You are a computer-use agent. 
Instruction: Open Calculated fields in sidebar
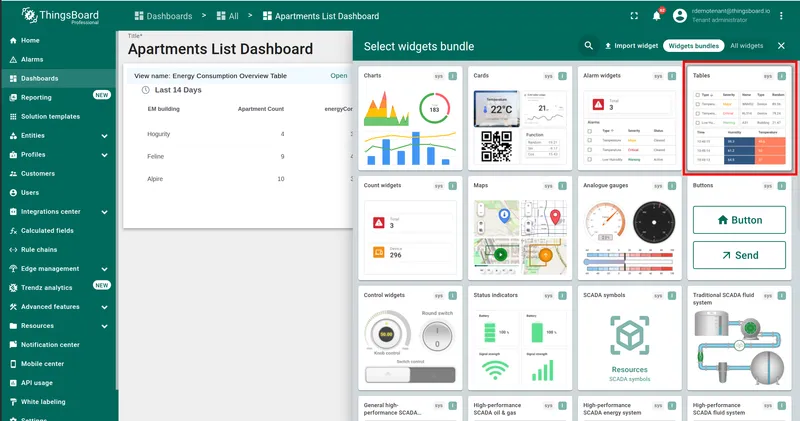(58, 231)
